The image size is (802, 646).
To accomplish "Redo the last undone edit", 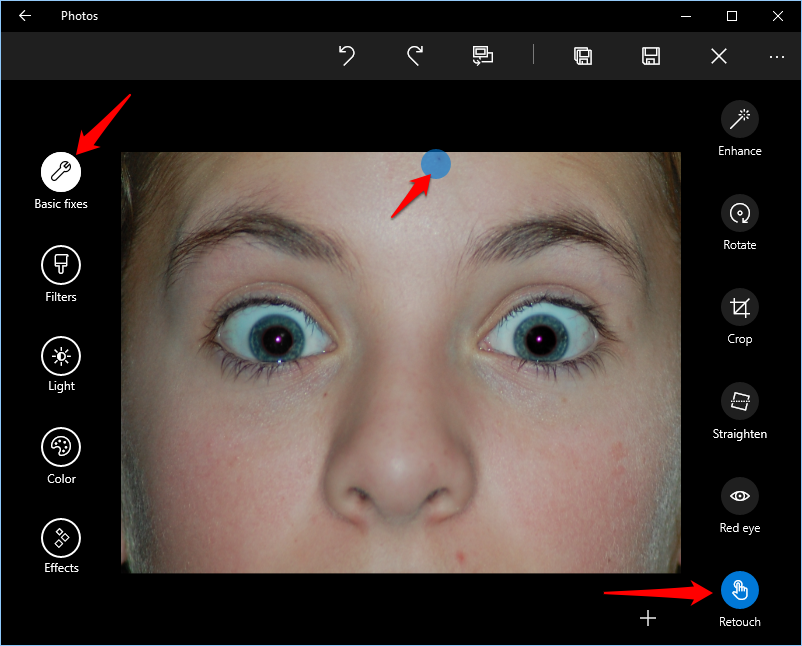I will (414, 56).
